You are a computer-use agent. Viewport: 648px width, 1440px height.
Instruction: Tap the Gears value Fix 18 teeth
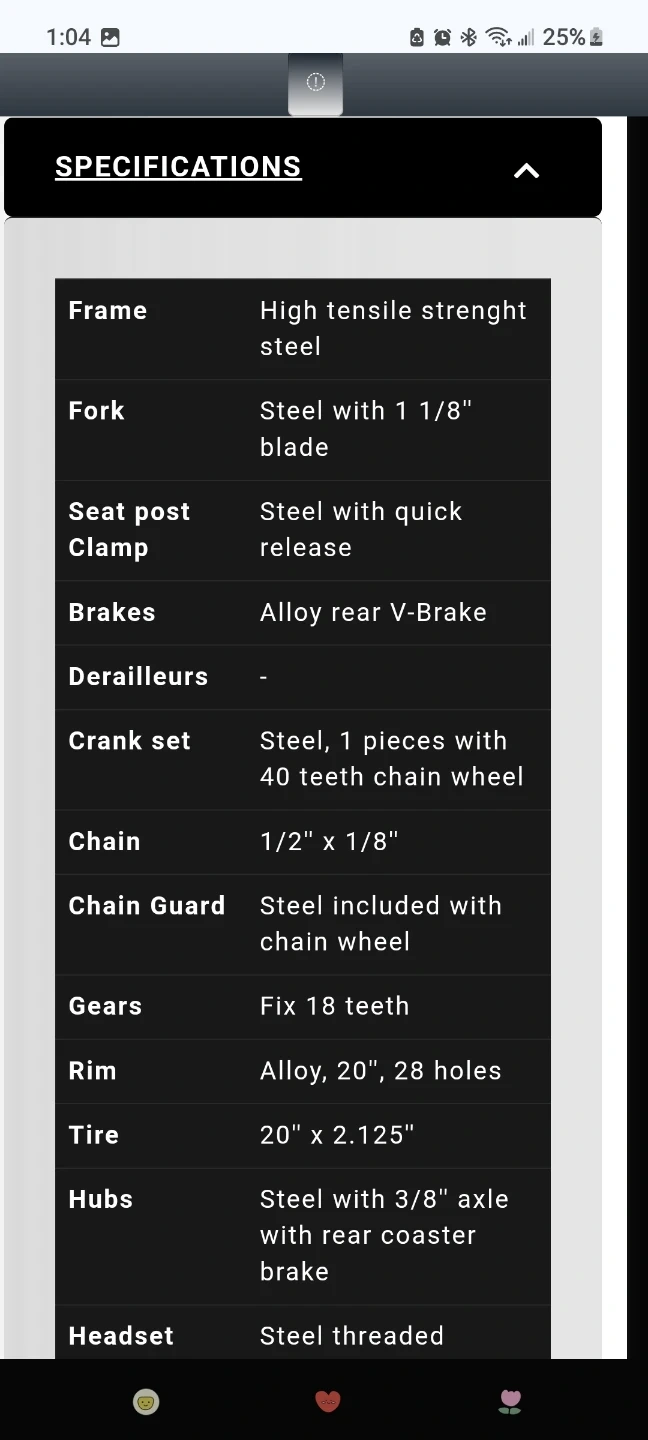coord(334,1006)
